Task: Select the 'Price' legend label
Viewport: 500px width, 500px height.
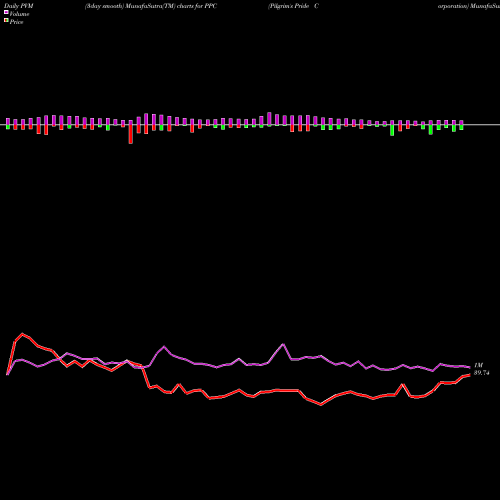Action: pos(16,22)
